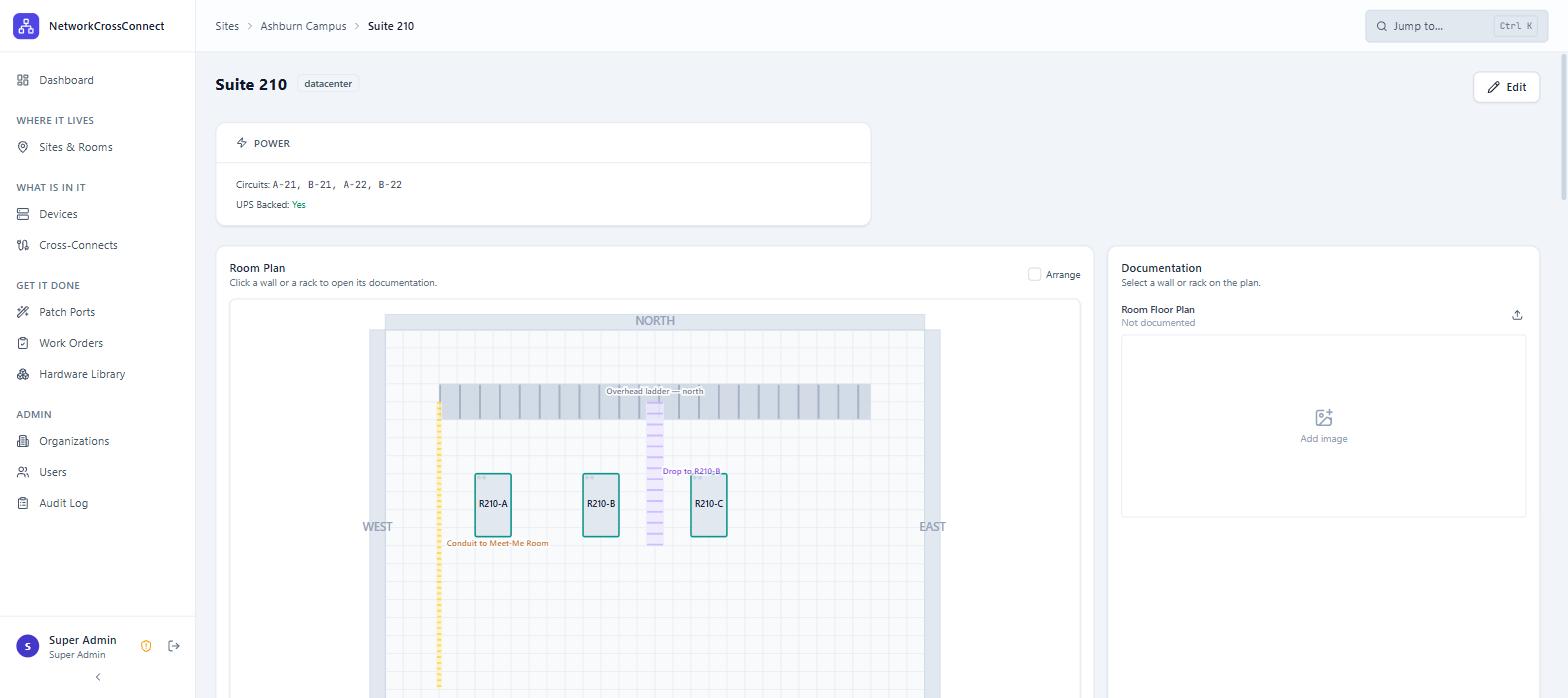
Task: Click the Cross-Connects sidebar icon
Action: click(x=23, y=245)
